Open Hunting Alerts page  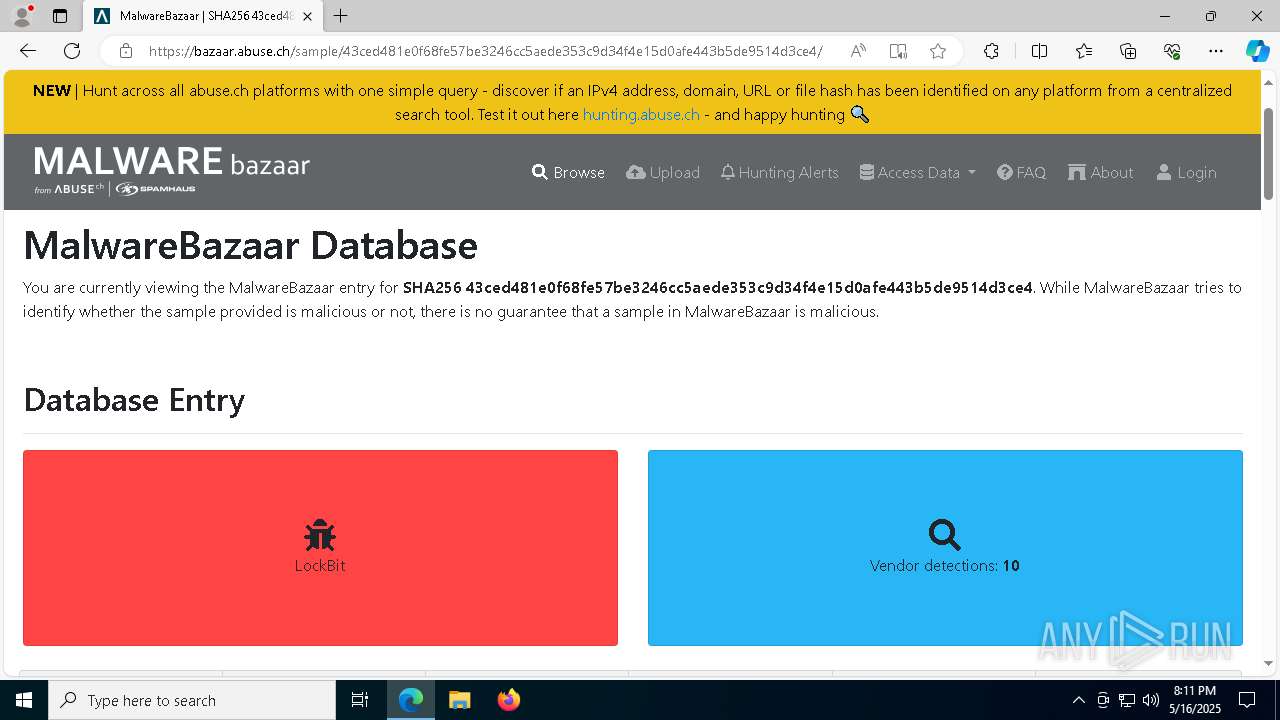[780, 172]
